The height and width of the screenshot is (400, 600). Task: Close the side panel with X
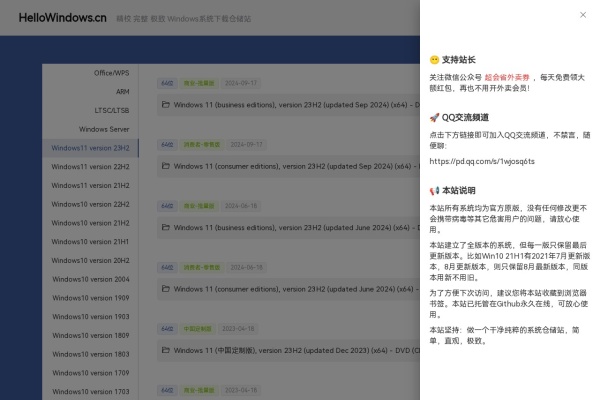coord(583,15)
